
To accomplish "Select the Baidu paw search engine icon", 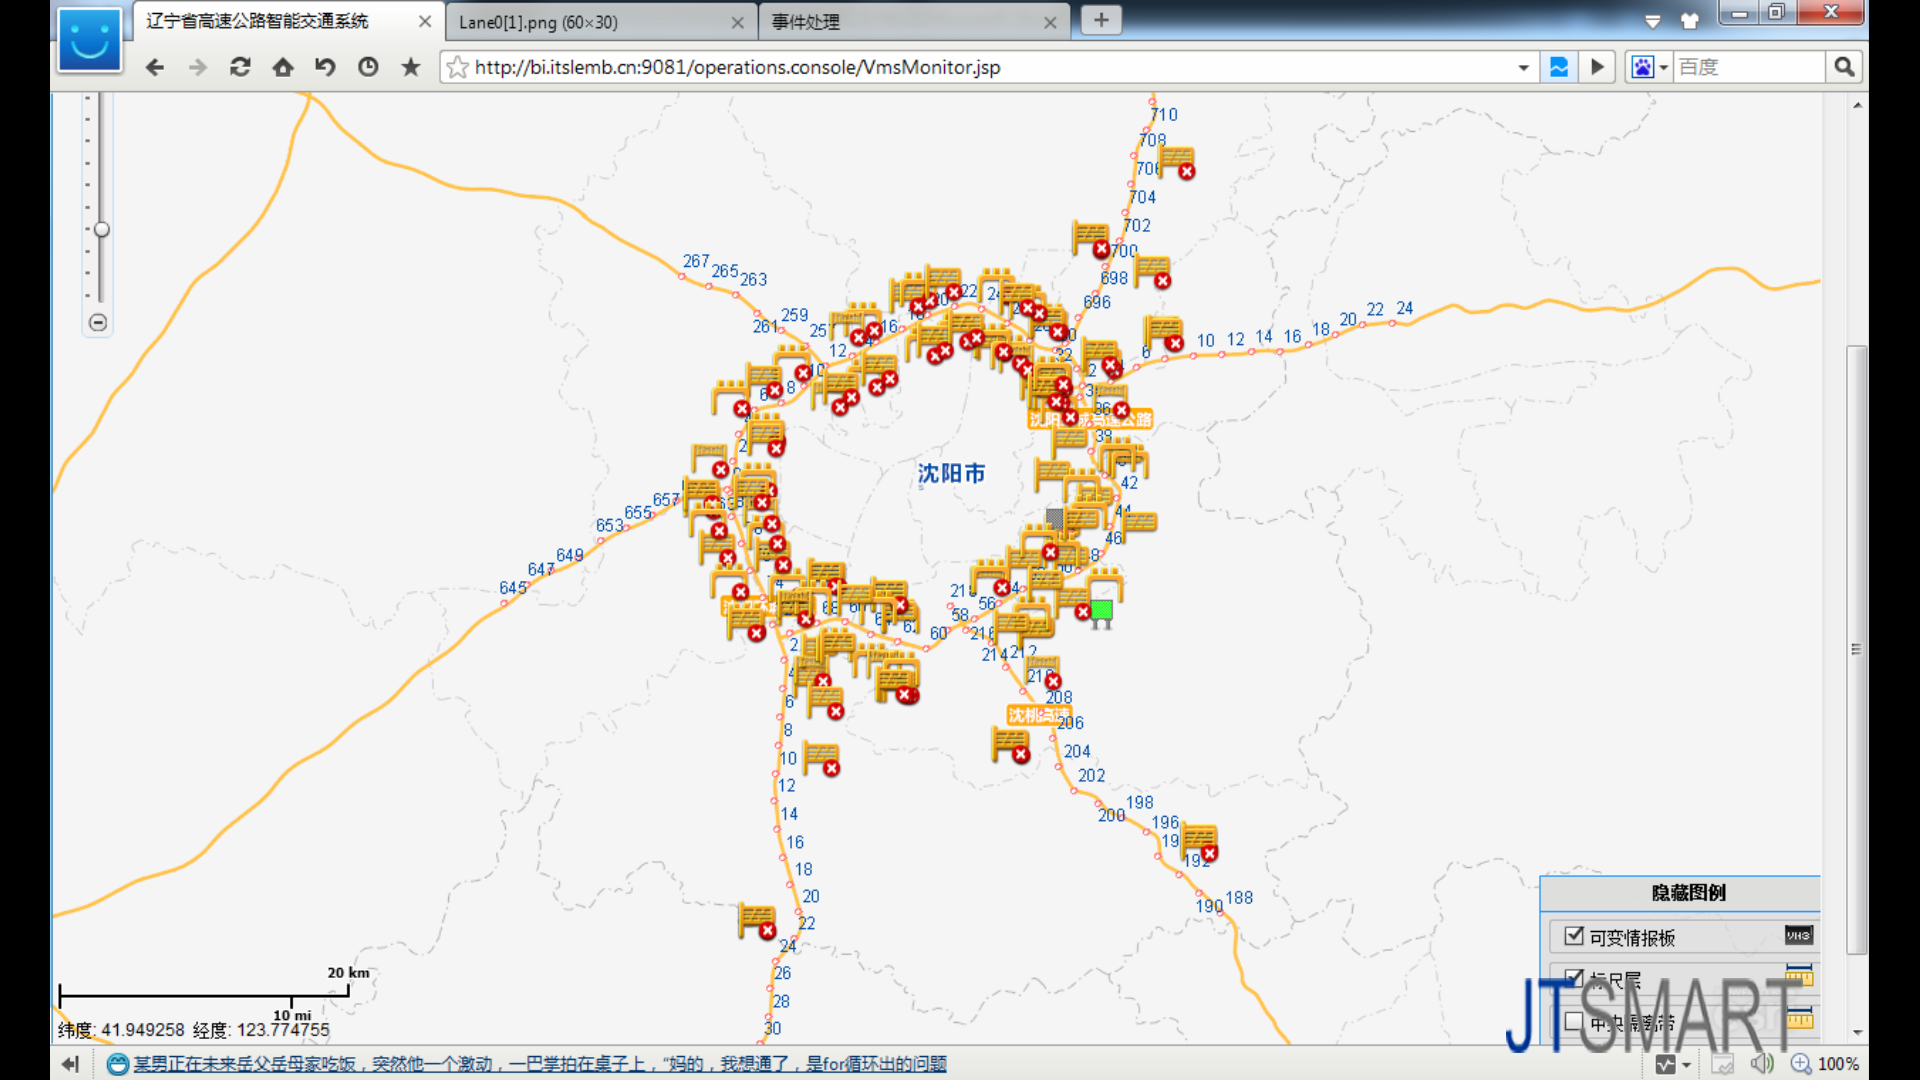I will click(x=1642, y=67).
